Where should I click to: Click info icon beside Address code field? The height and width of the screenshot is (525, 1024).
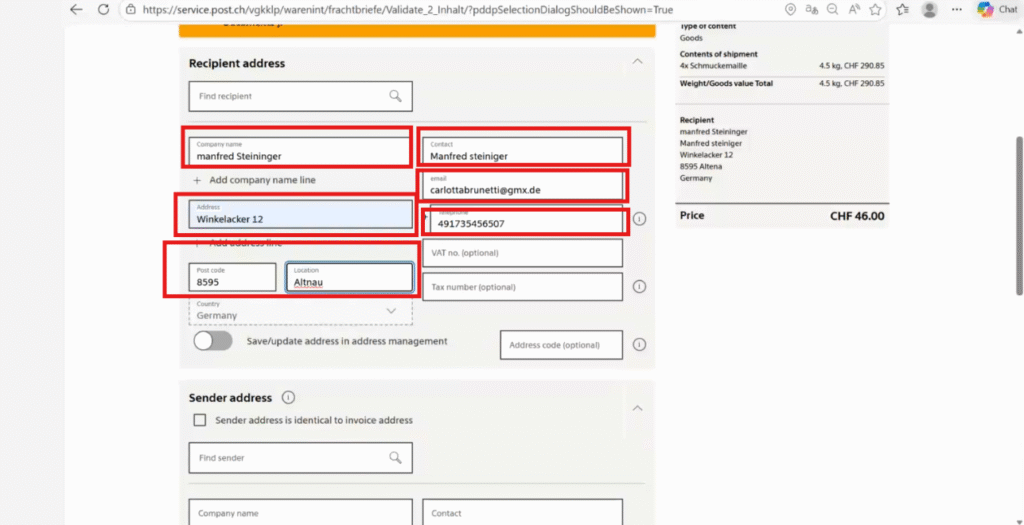(x=639, y=345)
